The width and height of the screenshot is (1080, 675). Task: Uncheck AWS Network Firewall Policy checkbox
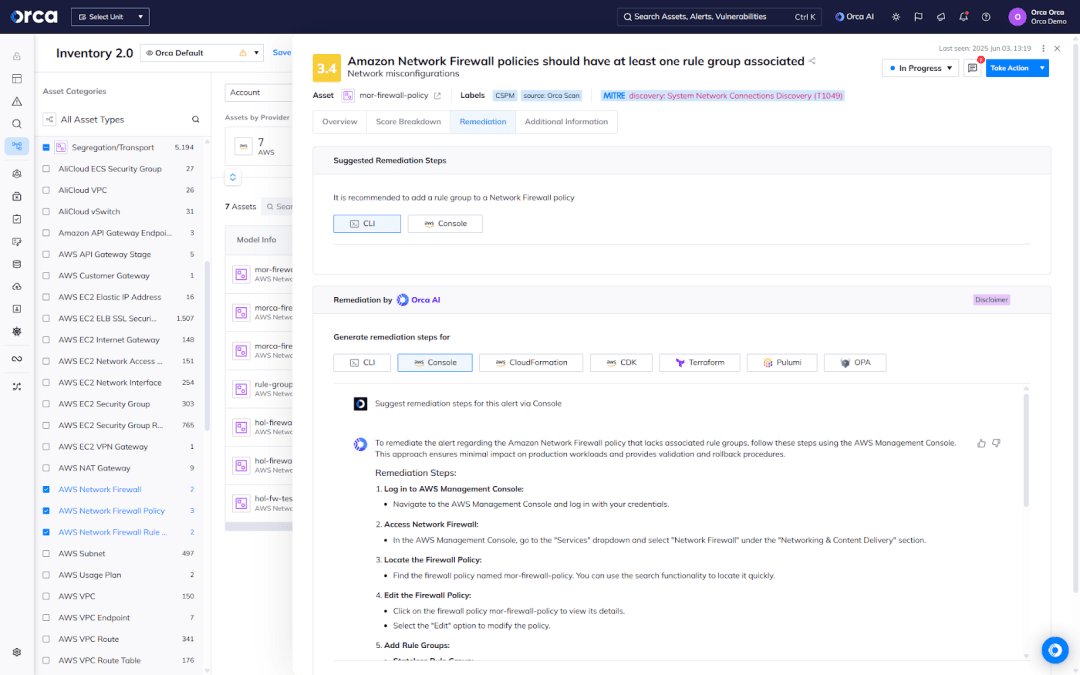46,511
